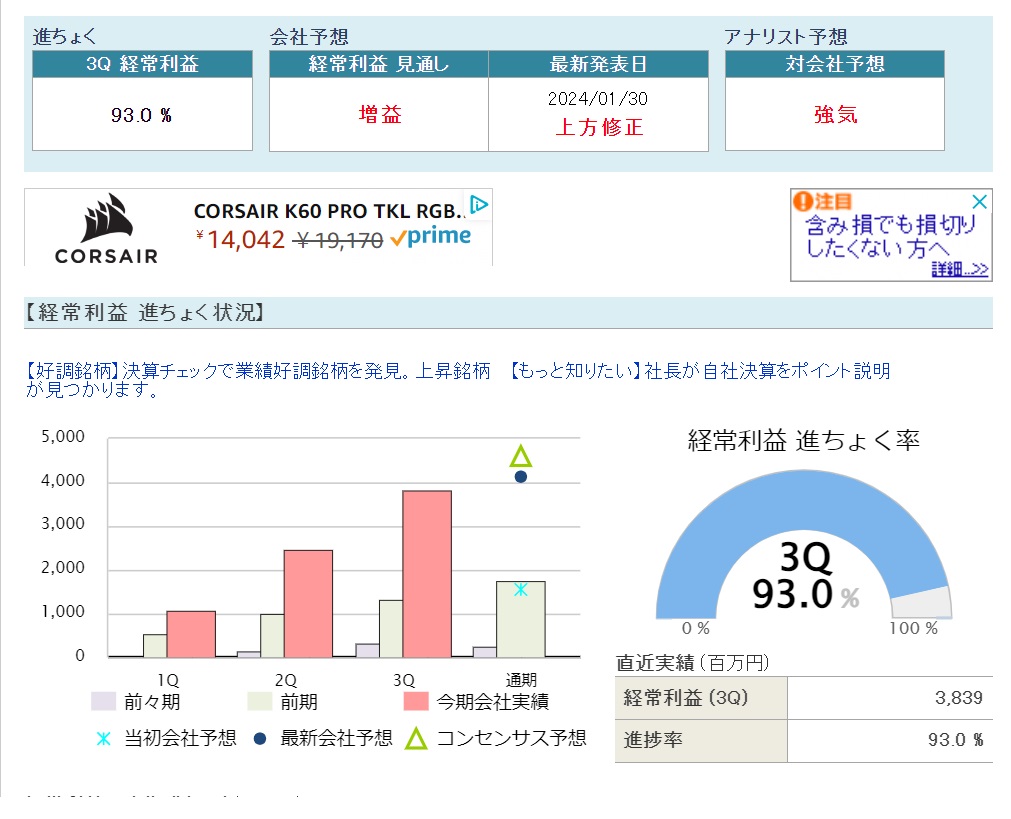Click the コンセンサス予想 legend triangle icon
1011x819 pixels.
tap(416, 739)
